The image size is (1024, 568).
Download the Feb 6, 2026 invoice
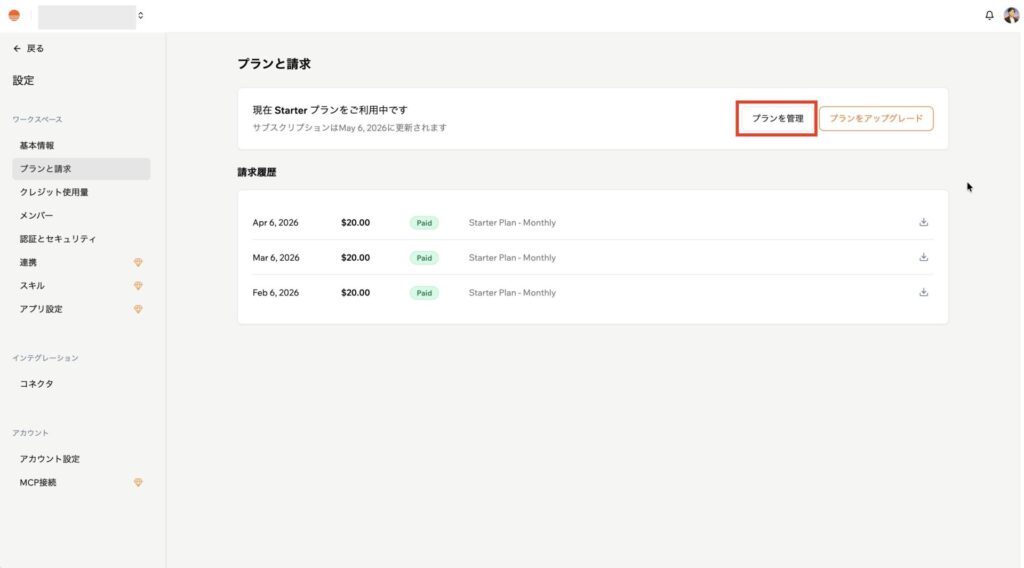(924, 292)
